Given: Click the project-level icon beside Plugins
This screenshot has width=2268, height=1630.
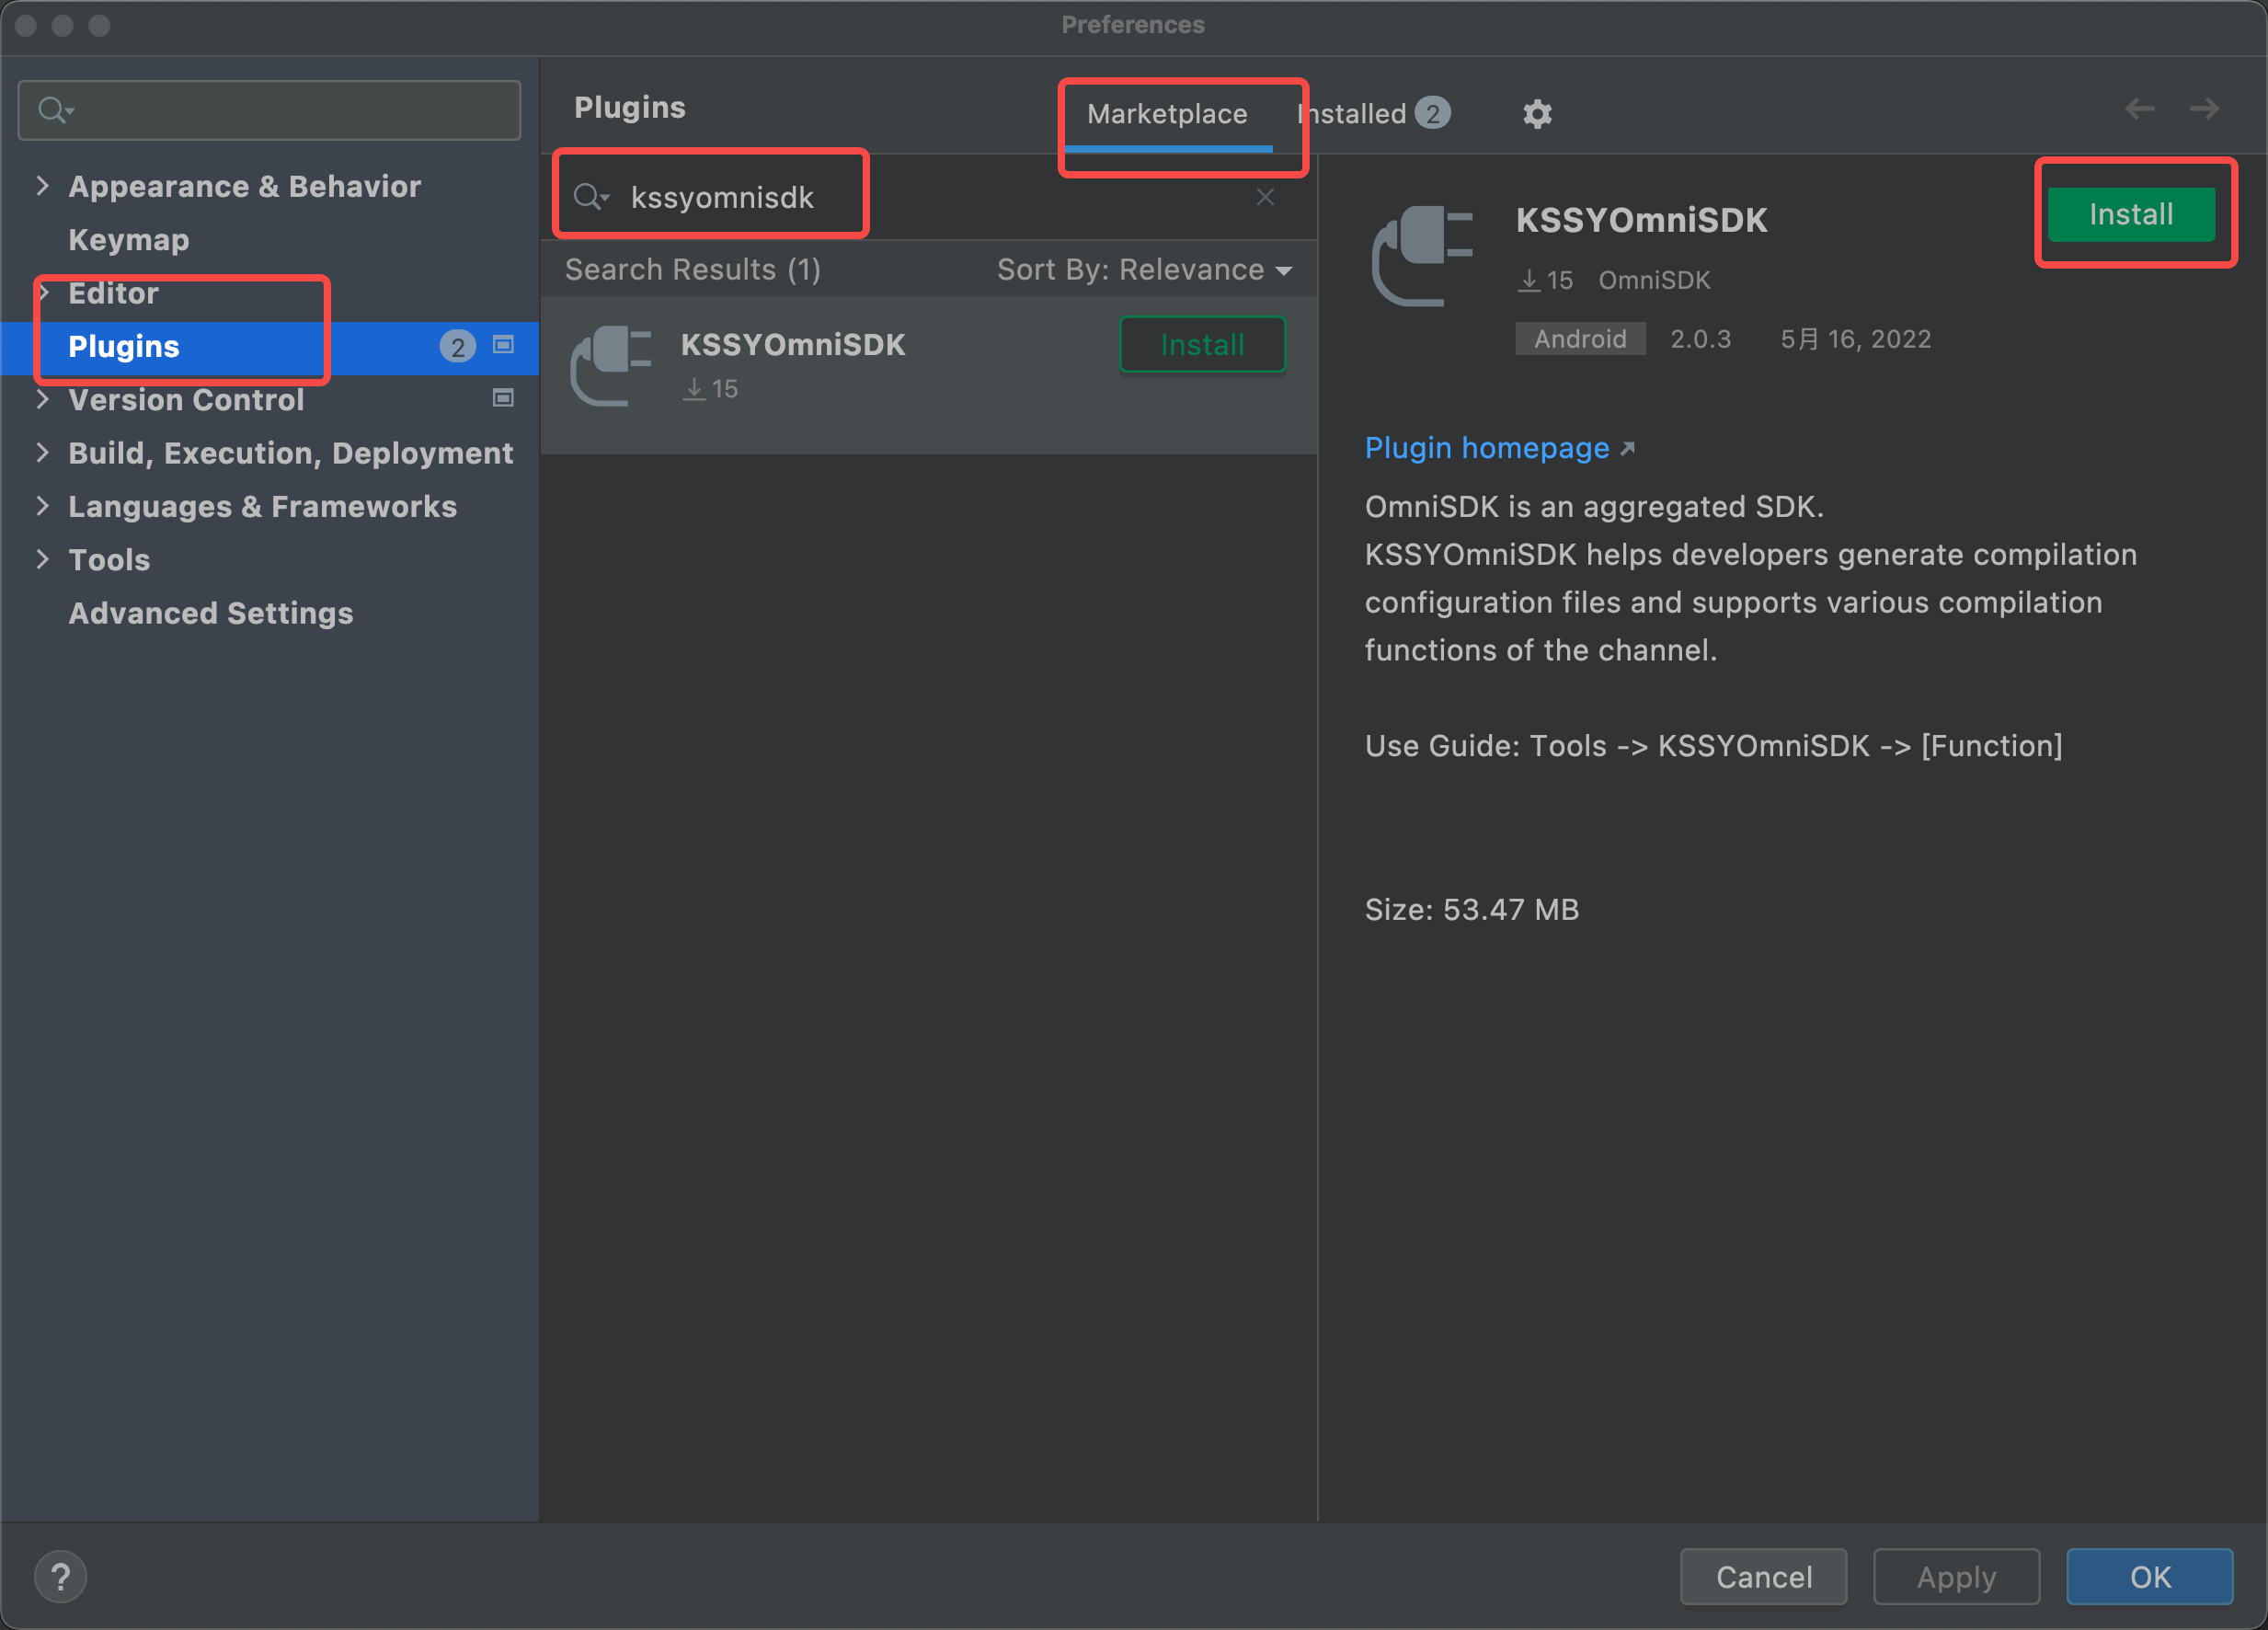Looking at the screenshot, I should 503,345.
